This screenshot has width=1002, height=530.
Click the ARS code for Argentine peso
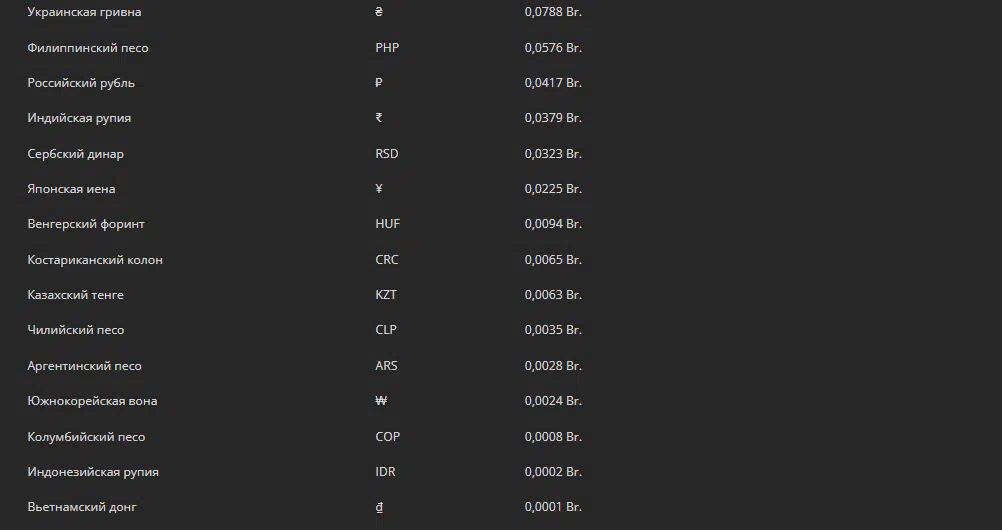(386, 366)
